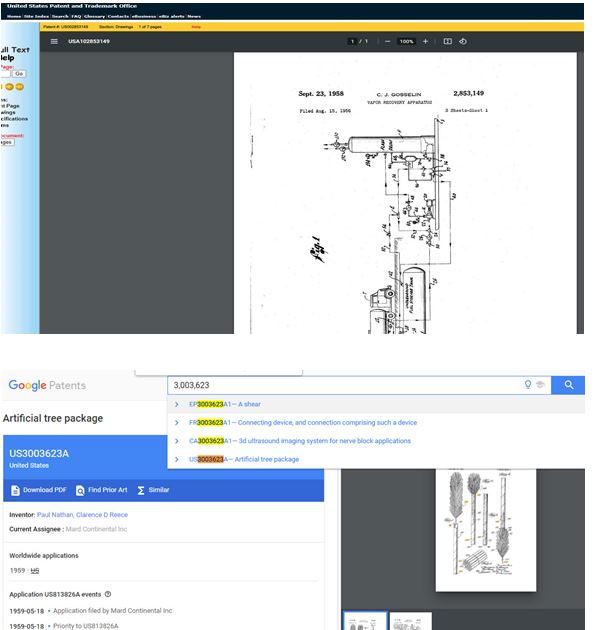Go to previous page using left yellow arrow
The image size is (600, 630).
coord(9,87)
